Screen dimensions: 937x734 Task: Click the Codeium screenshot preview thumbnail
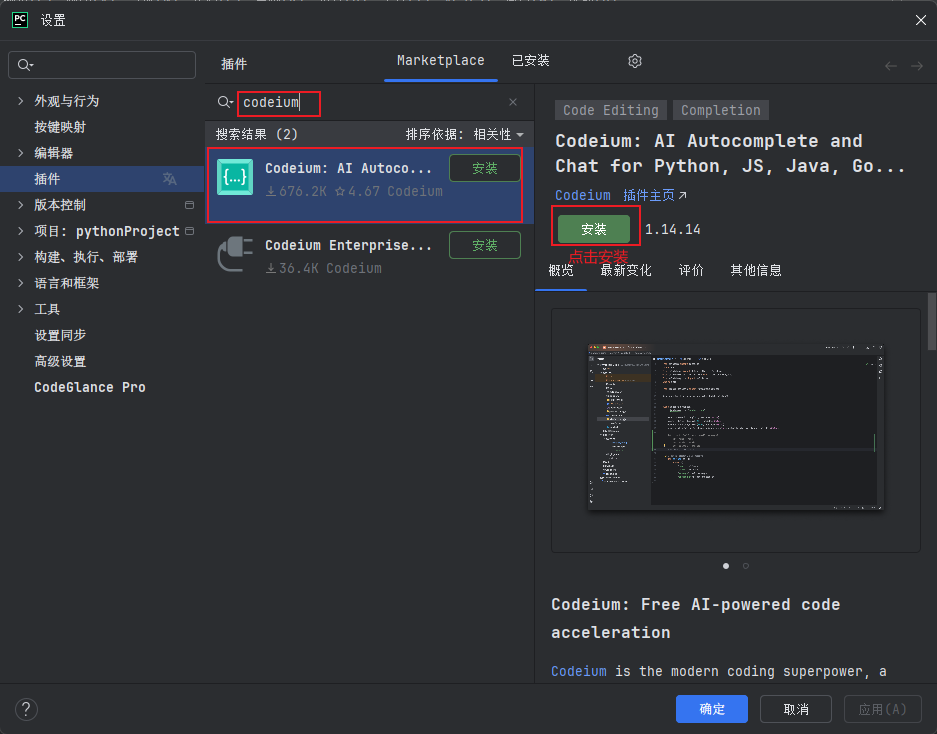tap(734, 427)
